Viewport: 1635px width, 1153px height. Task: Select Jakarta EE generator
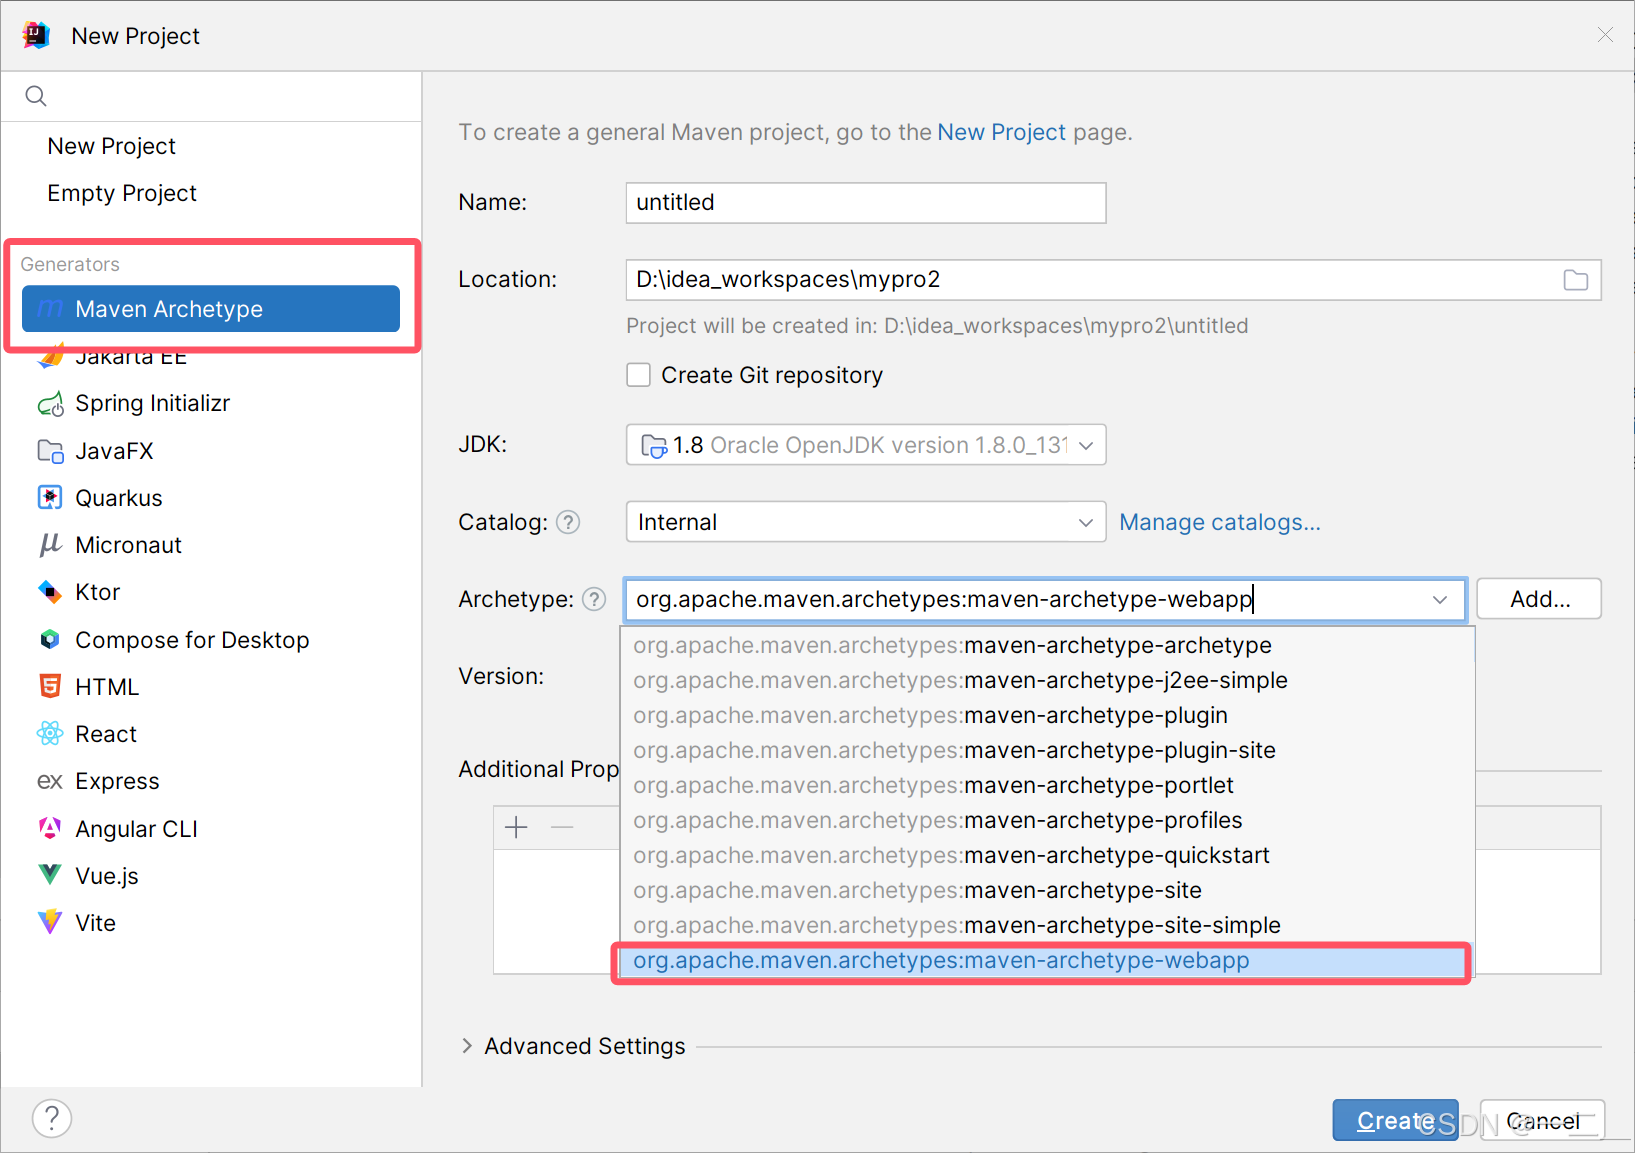tap(130, 357)
